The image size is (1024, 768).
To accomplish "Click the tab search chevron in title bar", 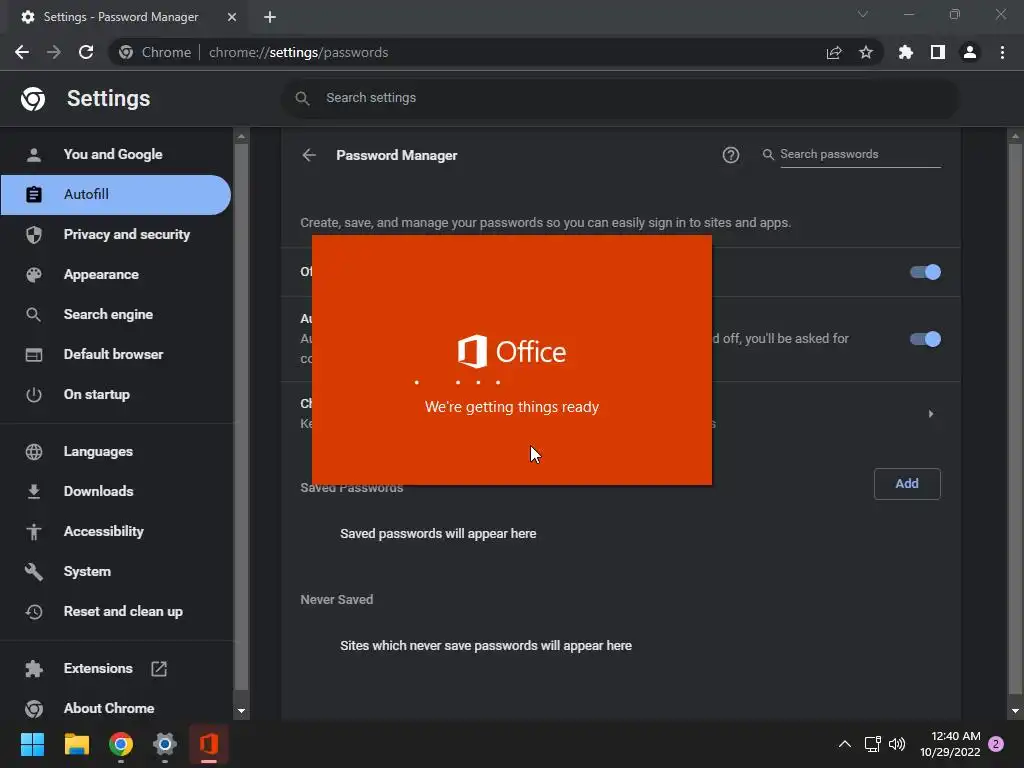I will tap(863, 14).
